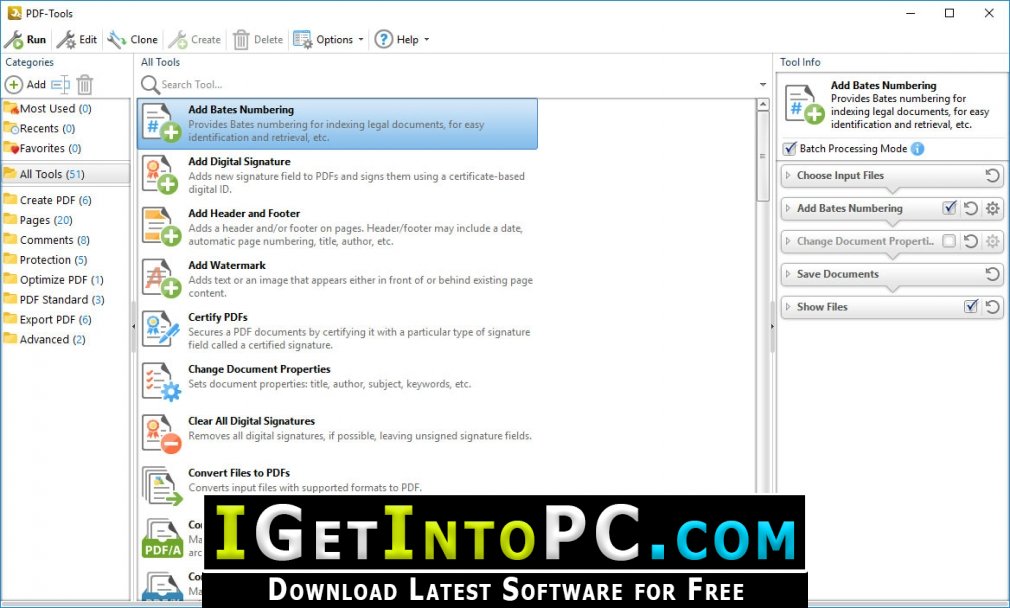Image resolution: width=1010 pixels, height=608 pixels.
Task: Open the Options dropdown menu
Action: click(329, 40)
